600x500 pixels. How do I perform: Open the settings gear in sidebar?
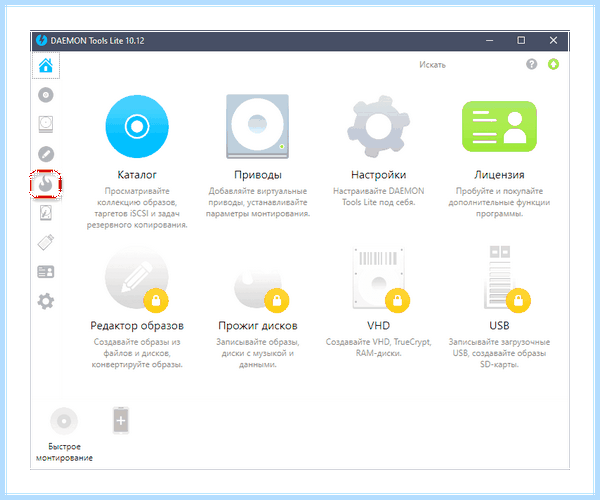(46, 301)
